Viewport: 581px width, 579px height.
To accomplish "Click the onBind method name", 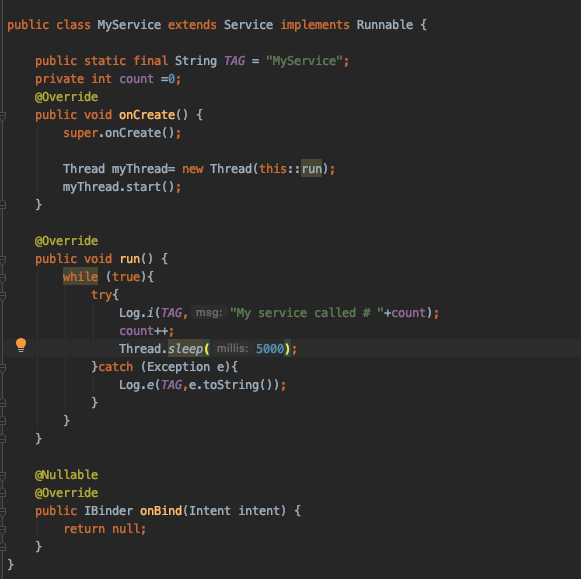I will pos(161,510).
